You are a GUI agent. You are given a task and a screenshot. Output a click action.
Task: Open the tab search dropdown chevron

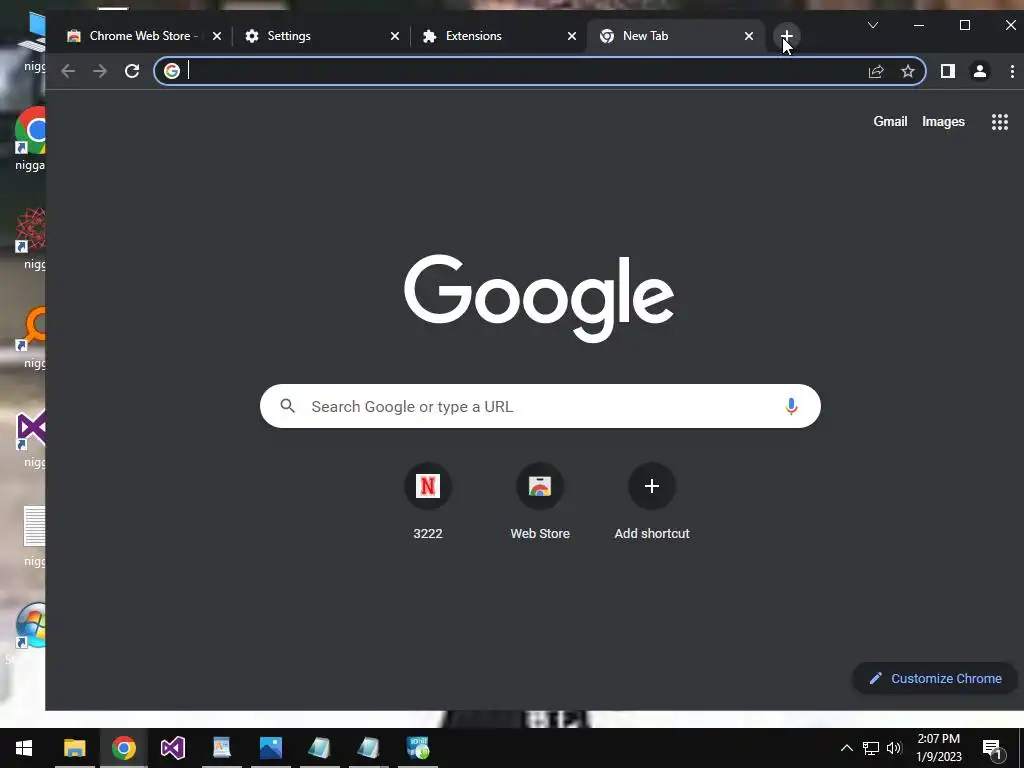[x=872, y=25]
